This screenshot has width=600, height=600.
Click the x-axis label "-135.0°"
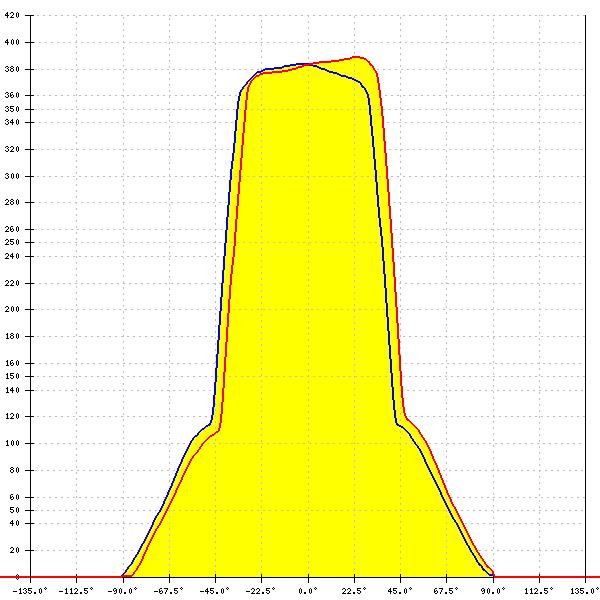30,591
